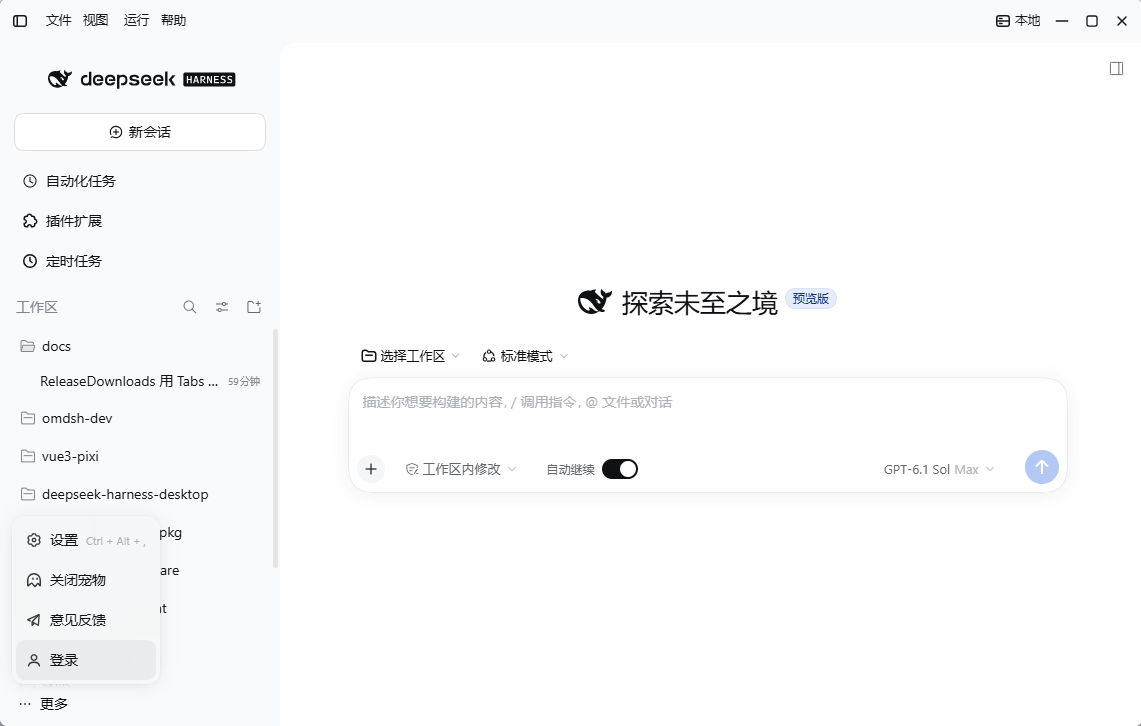Search workspaces with magnifier icon

pos(190,307)
